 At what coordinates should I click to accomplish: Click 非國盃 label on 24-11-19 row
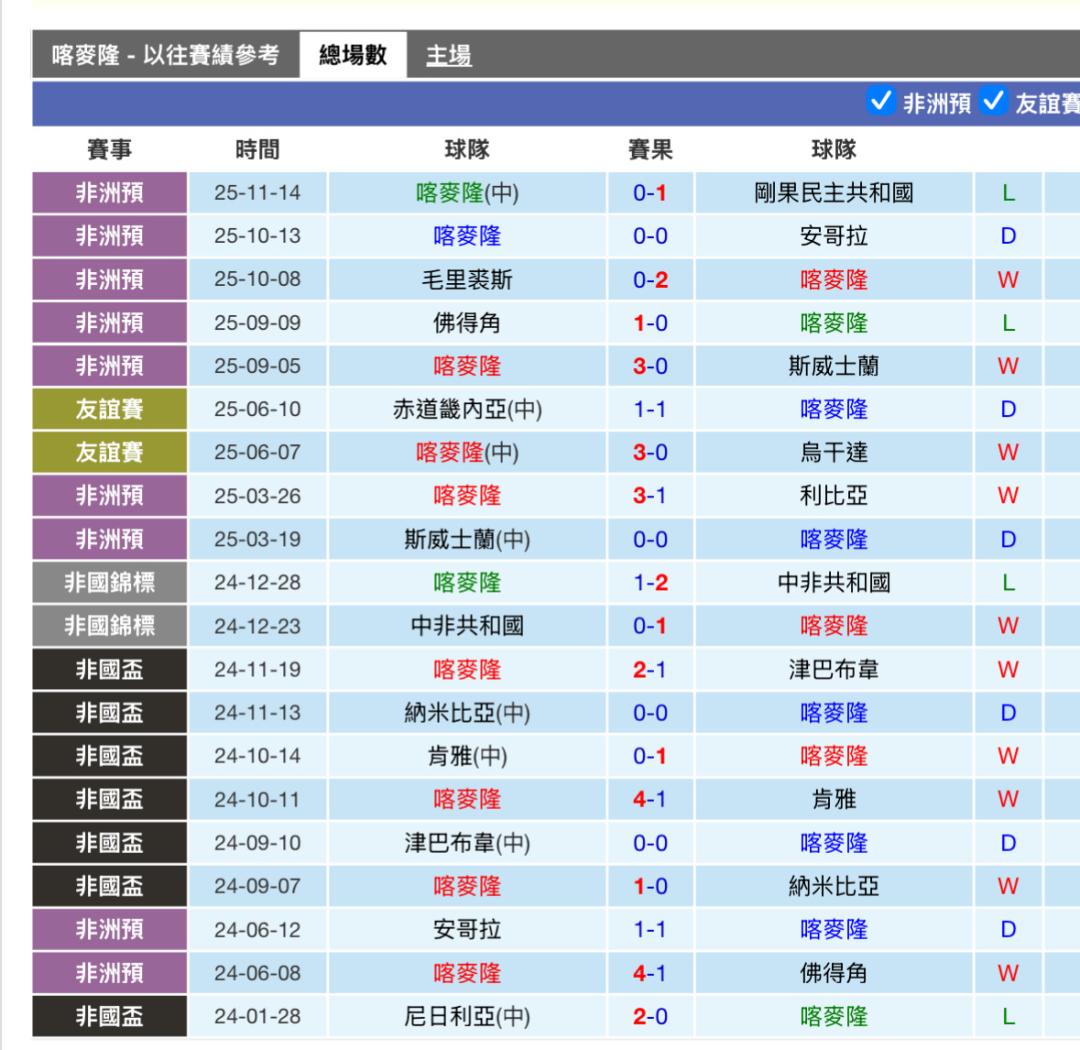tap(109, 670)
